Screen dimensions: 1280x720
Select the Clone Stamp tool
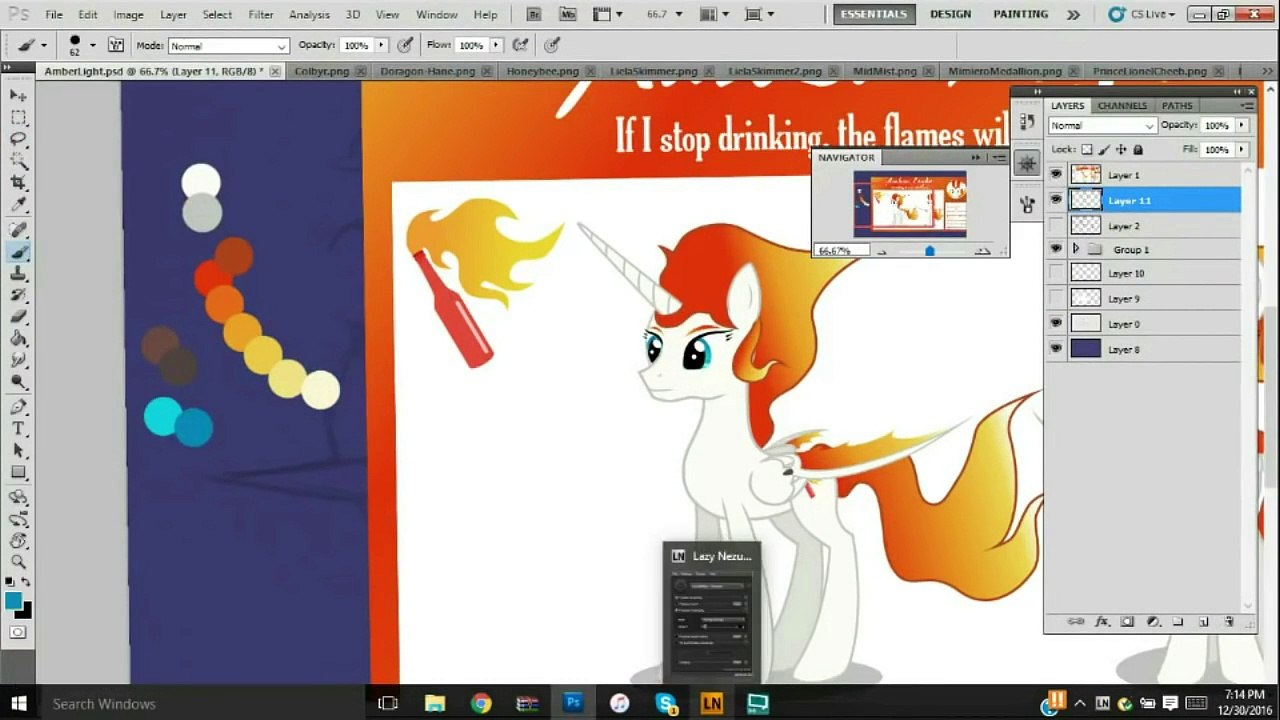coord(18,273)
